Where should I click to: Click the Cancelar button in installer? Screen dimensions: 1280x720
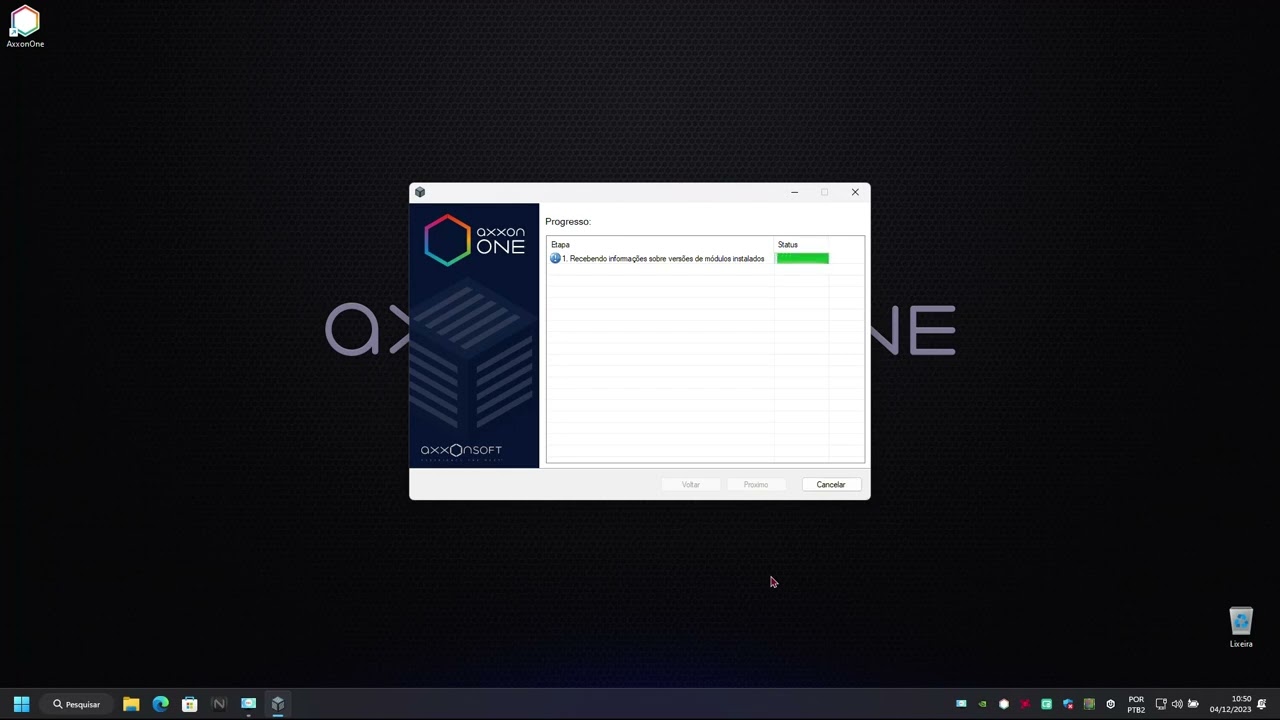(831, 484)
